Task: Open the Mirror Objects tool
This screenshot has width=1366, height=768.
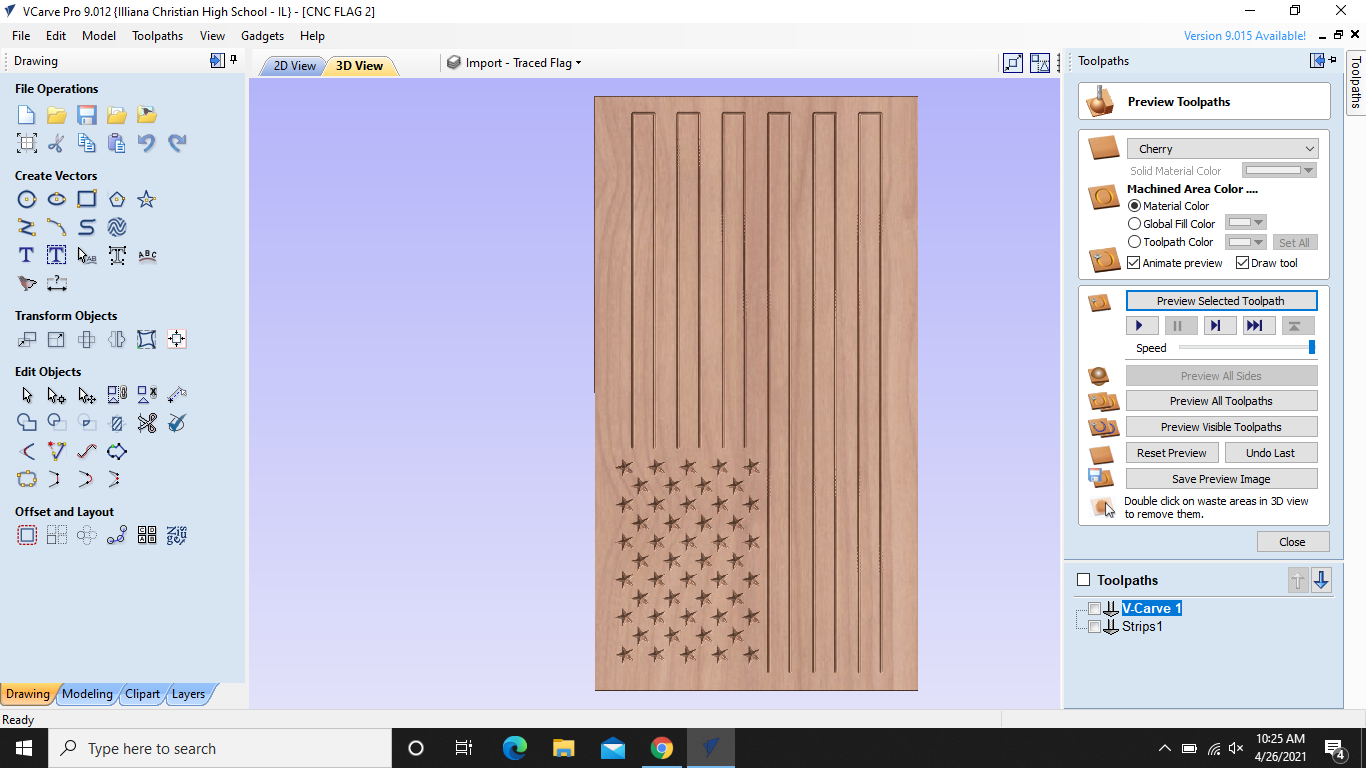Action: 117,339
